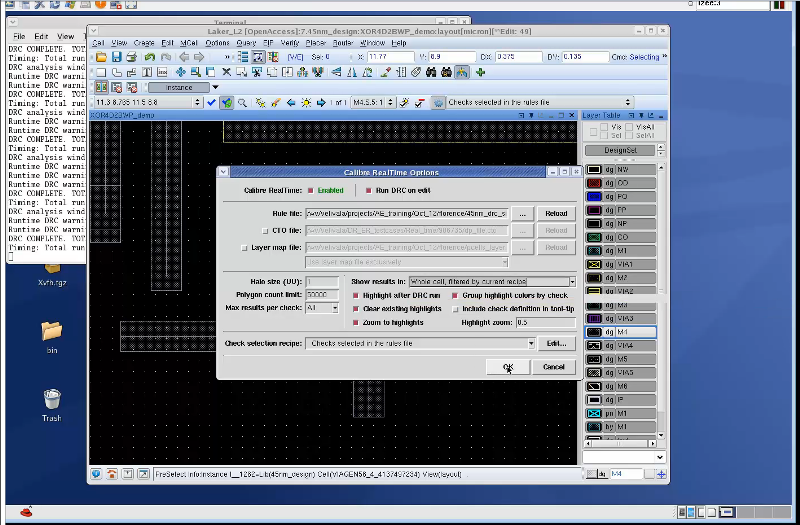800x525 pixels.
Task: Click the first binoculars search icon
Action: 431,72
